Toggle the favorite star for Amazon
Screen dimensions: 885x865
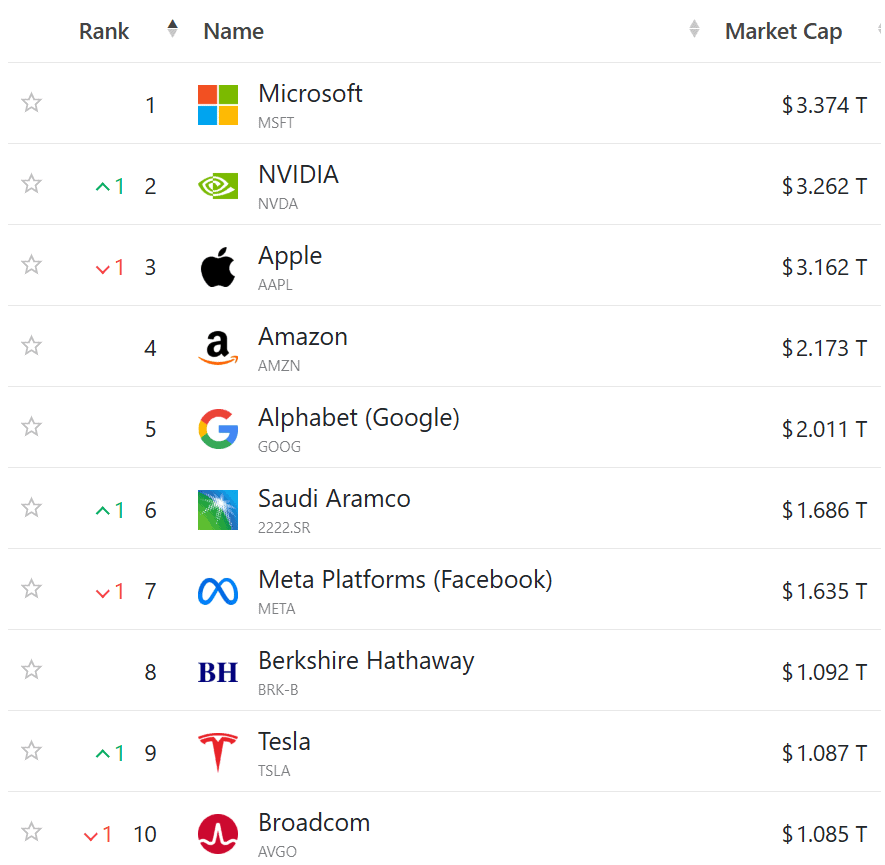click(32, 345)
